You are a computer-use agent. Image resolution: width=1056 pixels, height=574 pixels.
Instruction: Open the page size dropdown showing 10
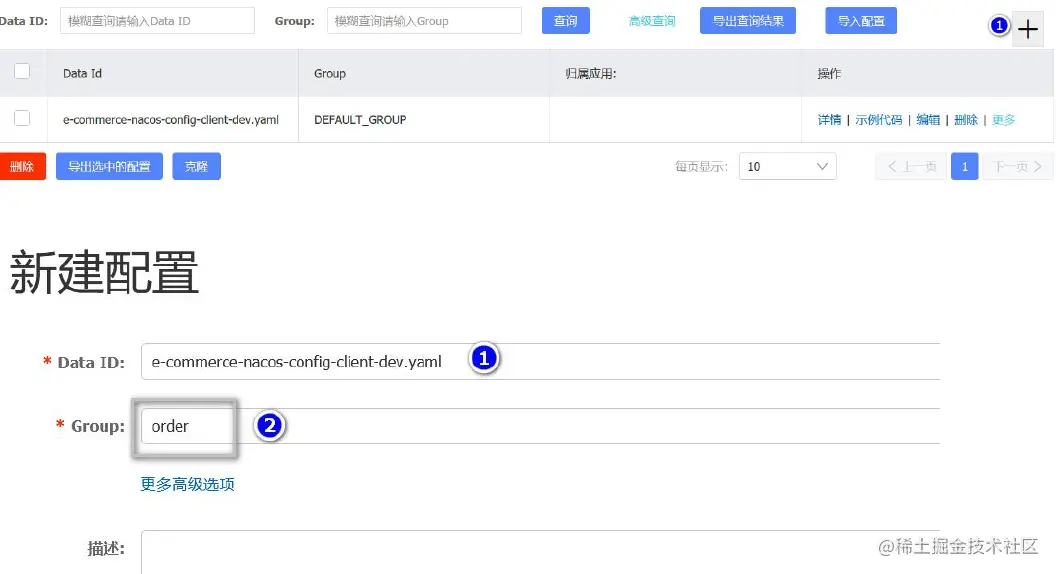(x=787, y=166)
